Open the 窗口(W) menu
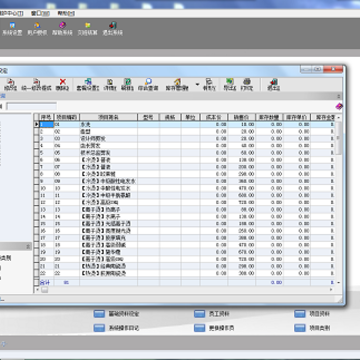 pyautogui.click(x=40, y=13)
